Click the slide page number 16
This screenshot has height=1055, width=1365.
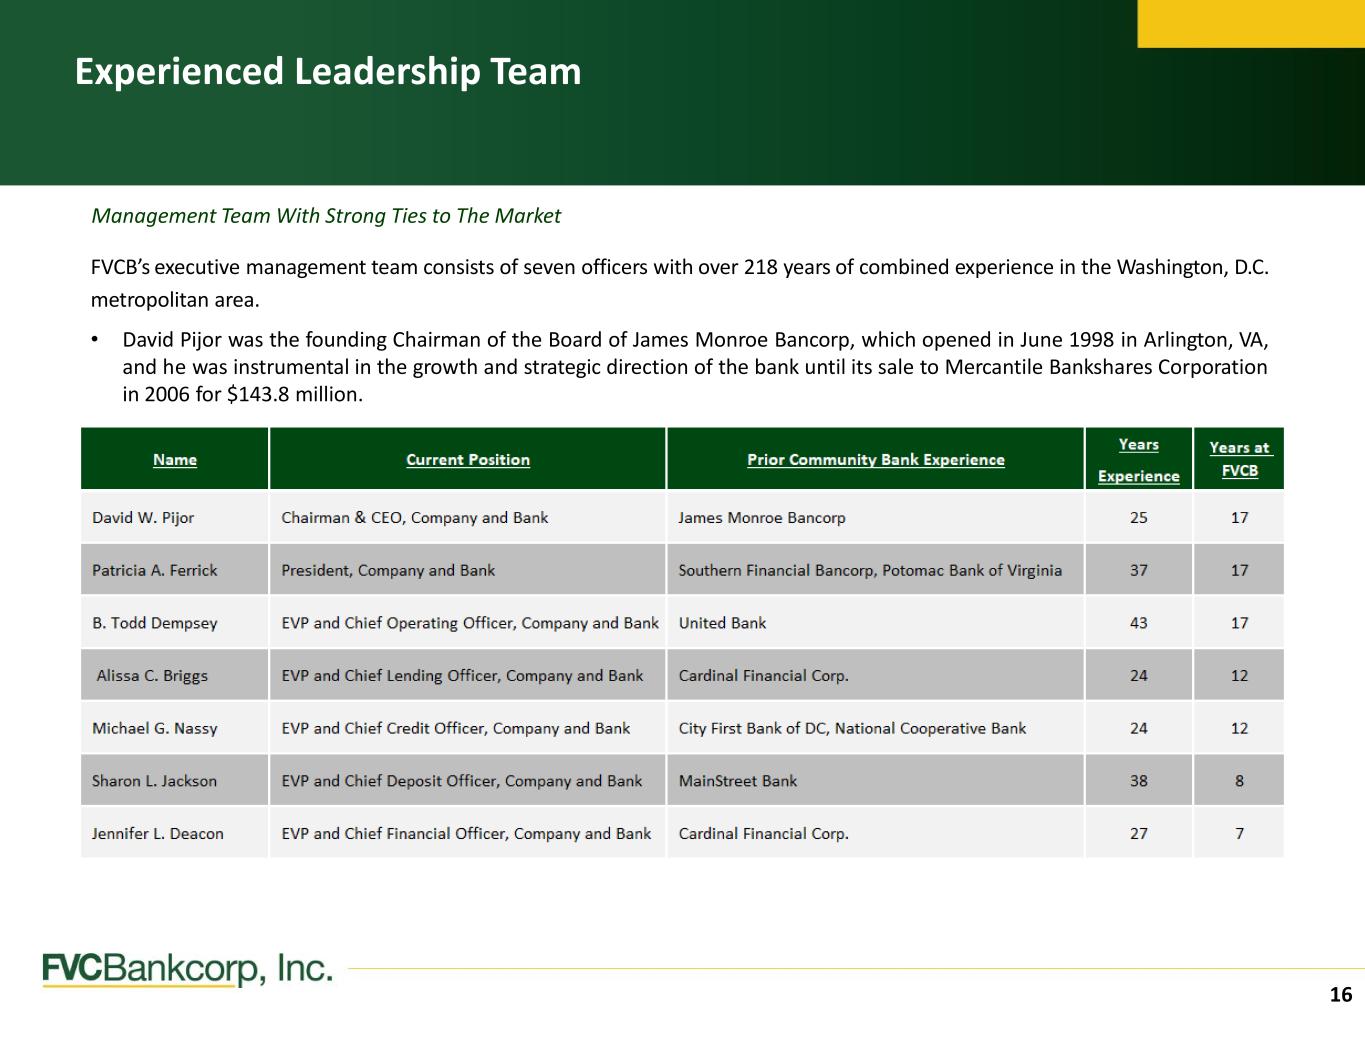point(1340,995)
